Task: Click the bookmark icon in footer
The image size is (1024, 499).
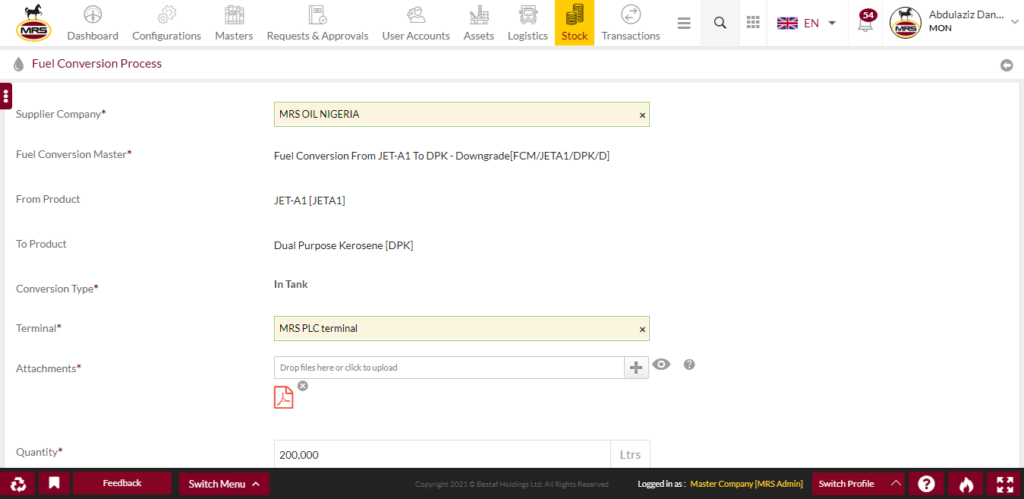Action: point(54,483)
